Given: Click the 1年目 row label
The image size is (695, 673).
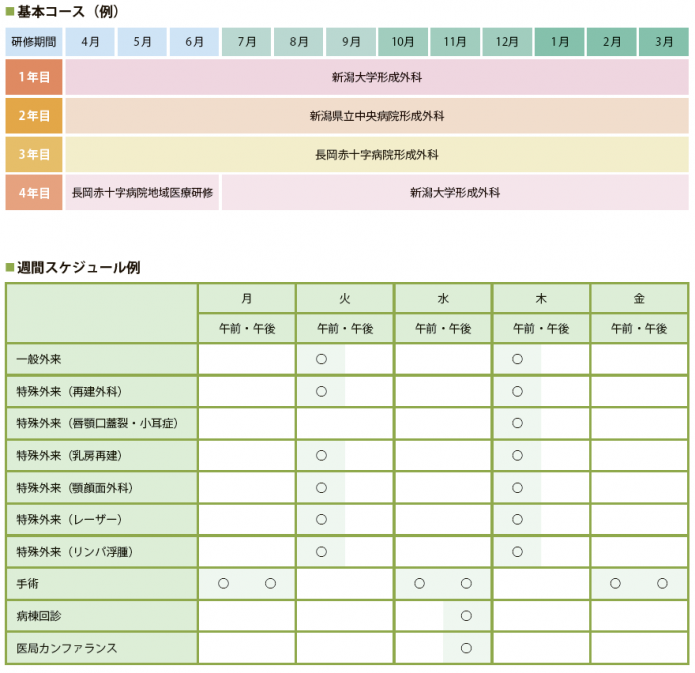Looking at the screenshot, I should [34, 77].
